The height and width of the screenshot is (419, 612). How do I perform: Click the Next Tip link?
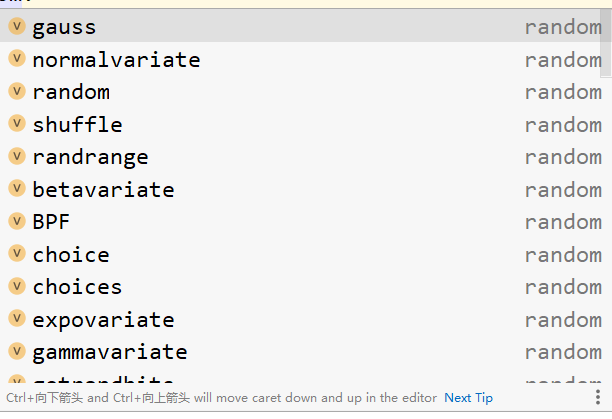coord(469,398)
